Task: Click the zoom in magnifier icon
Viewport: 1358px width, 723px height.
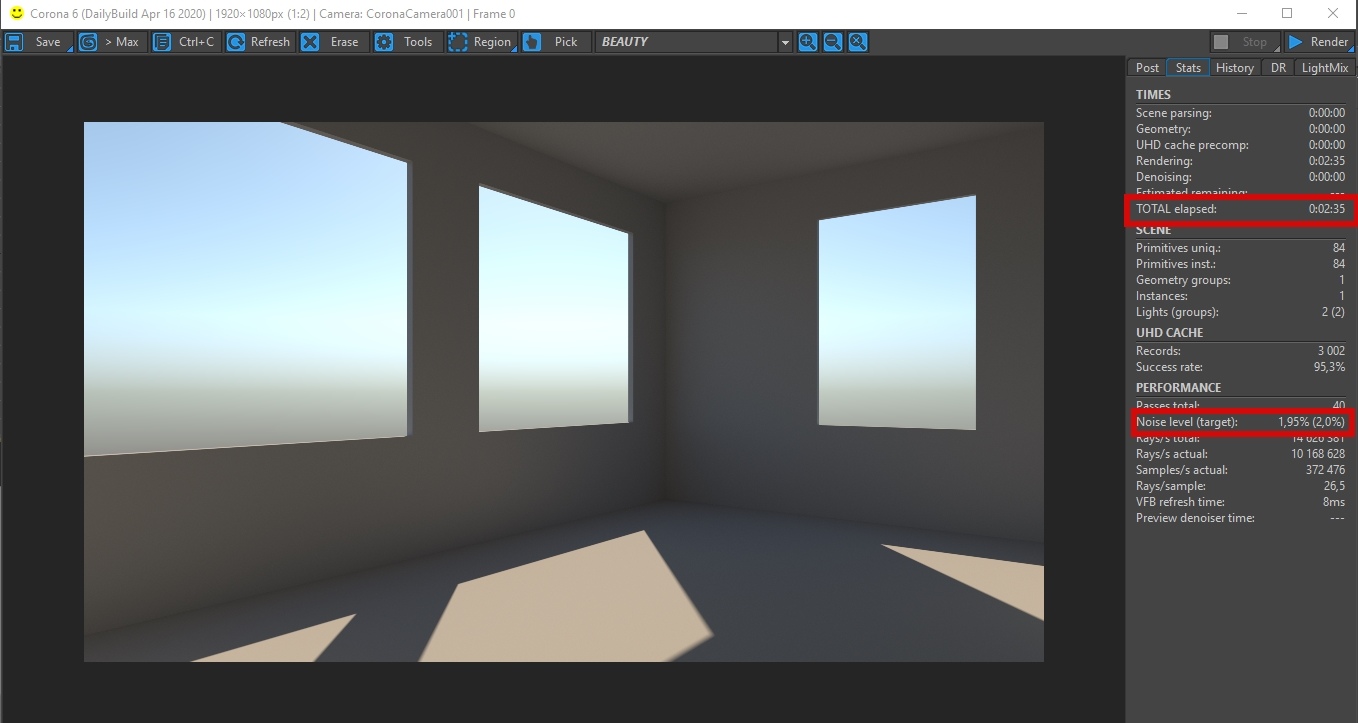Action: pos(807,42)
